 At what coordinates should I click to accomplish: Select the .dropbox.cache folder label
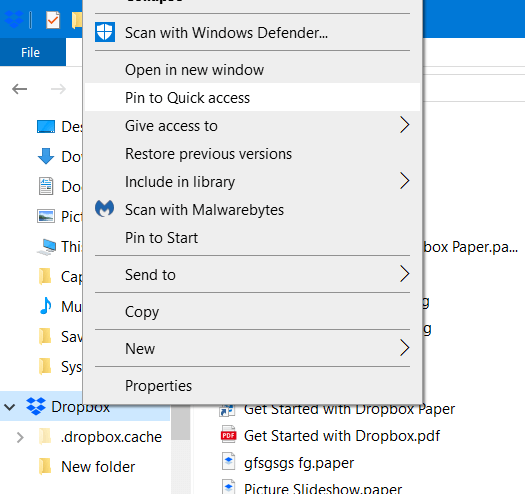(x=111, y=437)
